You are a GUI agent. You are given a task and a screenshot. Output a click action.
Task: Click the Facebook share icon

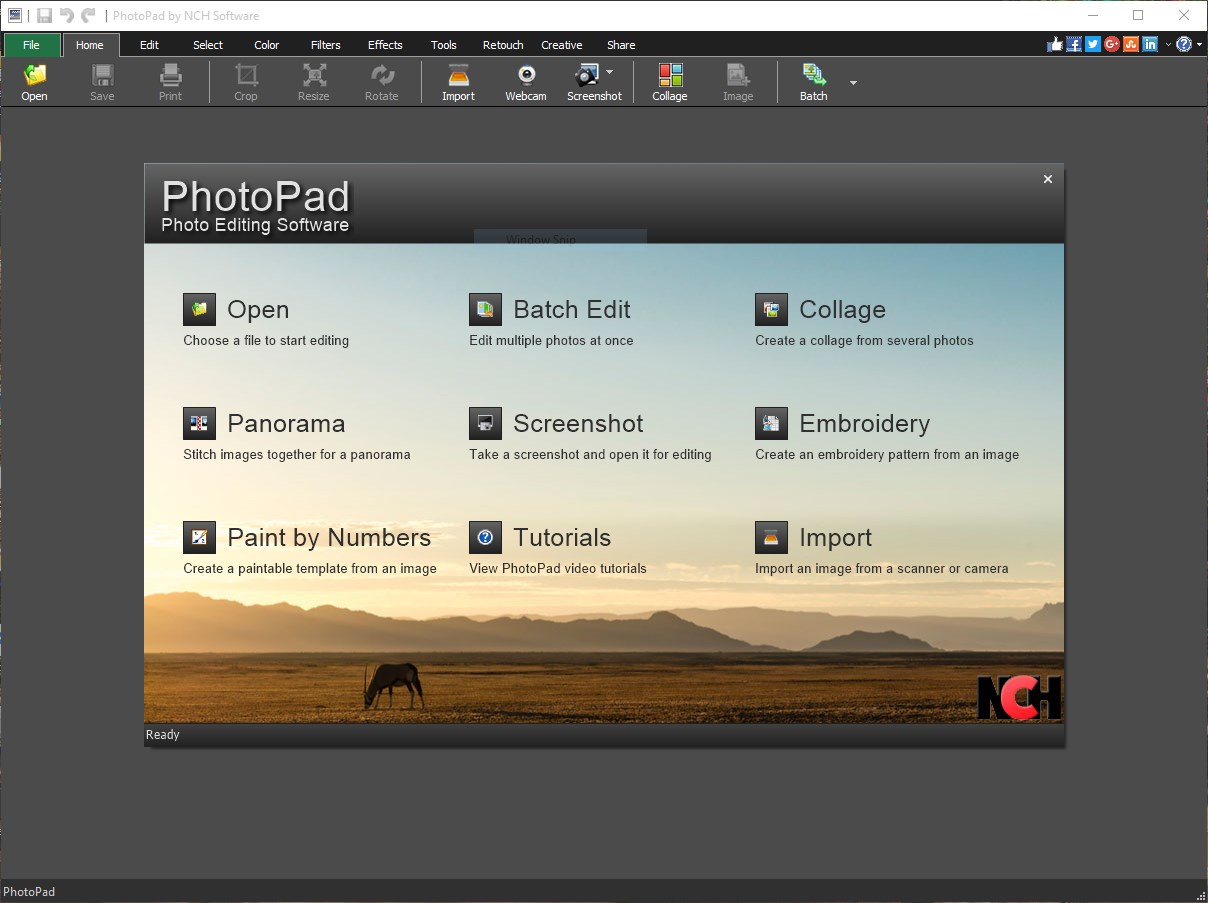tap(1073, 44)
